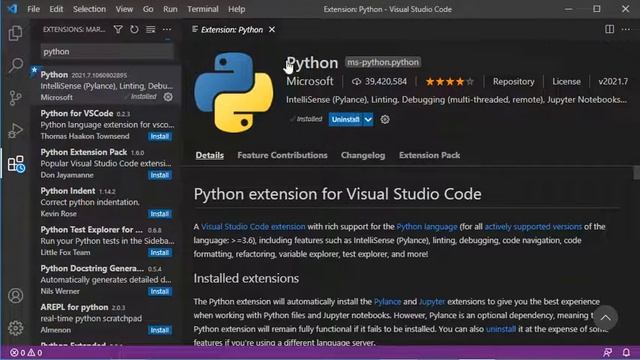Open manage gear next to Uninstall button

385,119
